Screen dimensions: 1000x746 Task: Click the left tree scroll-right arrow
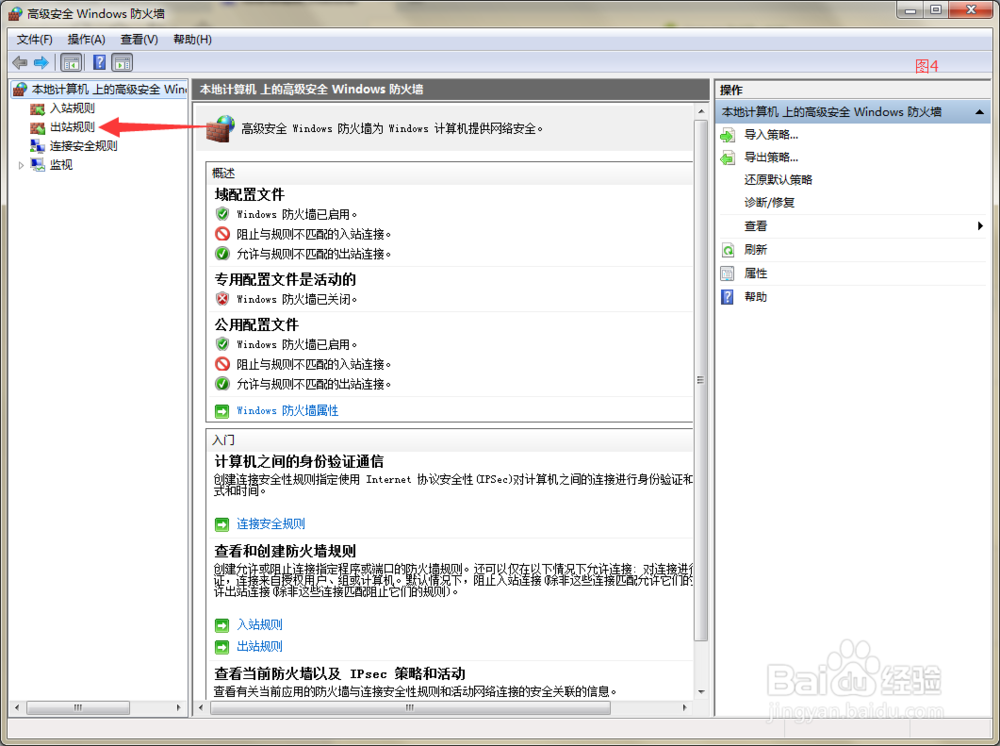pyautogui.click(x=179, y=708)
